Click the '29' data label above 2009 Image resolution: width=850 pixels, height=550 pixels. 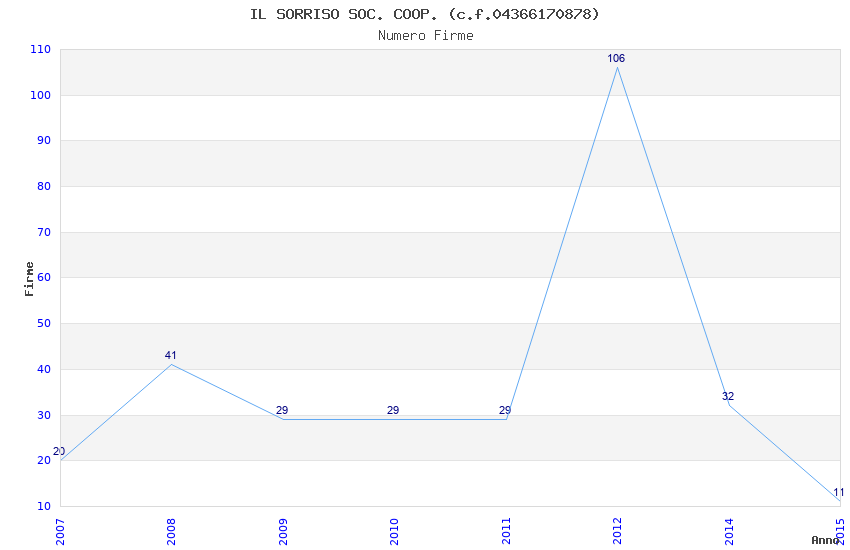[282, 410]
